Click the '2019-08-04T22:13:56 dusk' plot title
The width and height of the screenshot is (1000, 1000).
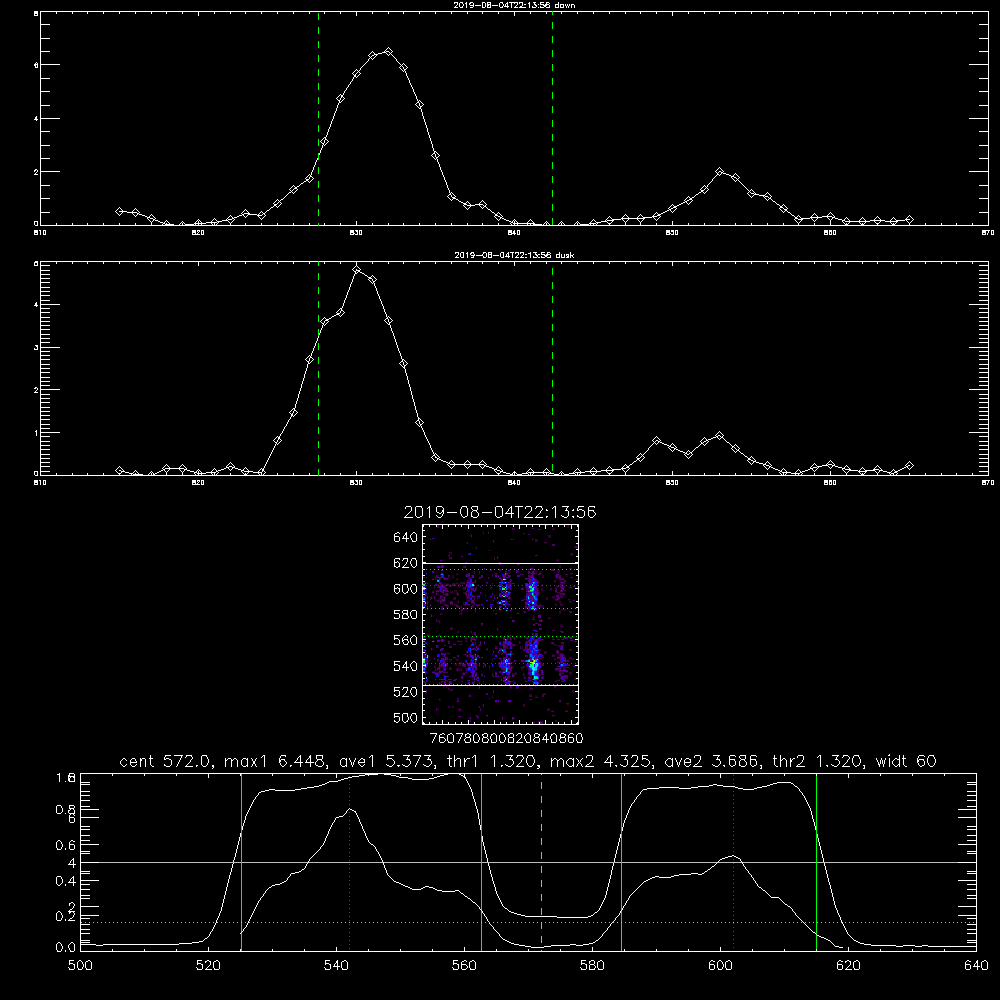pyautogui.click(x=514, y=255)
